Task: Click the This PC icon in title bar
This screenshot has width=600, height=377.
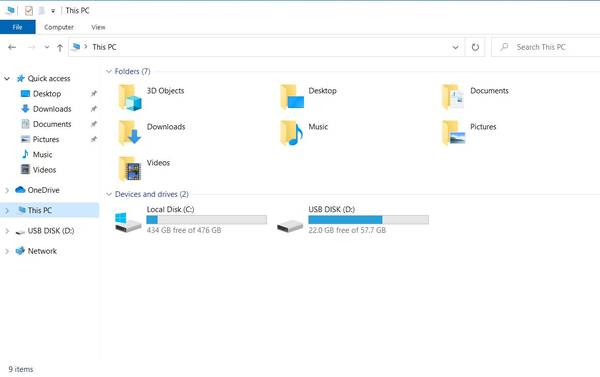Action: (10, 10)
